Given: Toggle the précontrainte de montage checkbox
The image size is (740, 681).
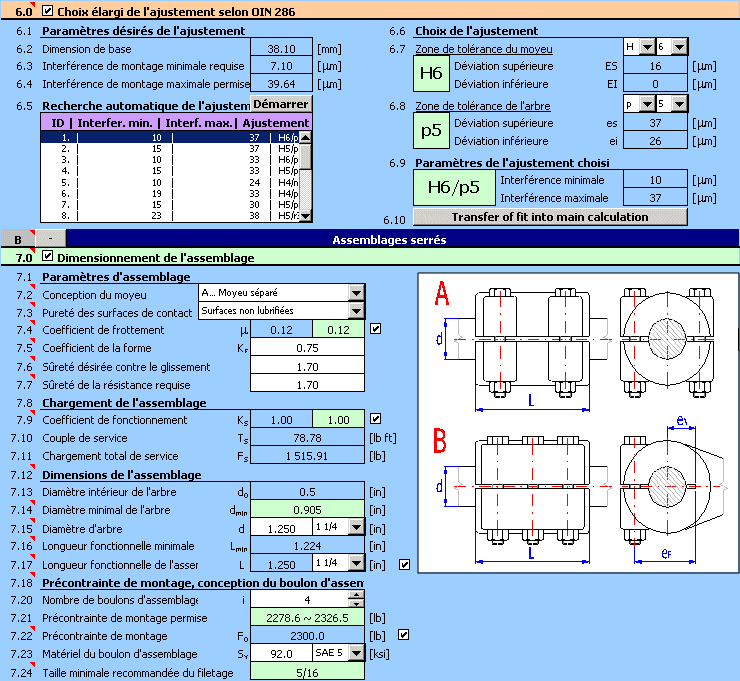Looking at the screenshot, I should pos(404,635).
